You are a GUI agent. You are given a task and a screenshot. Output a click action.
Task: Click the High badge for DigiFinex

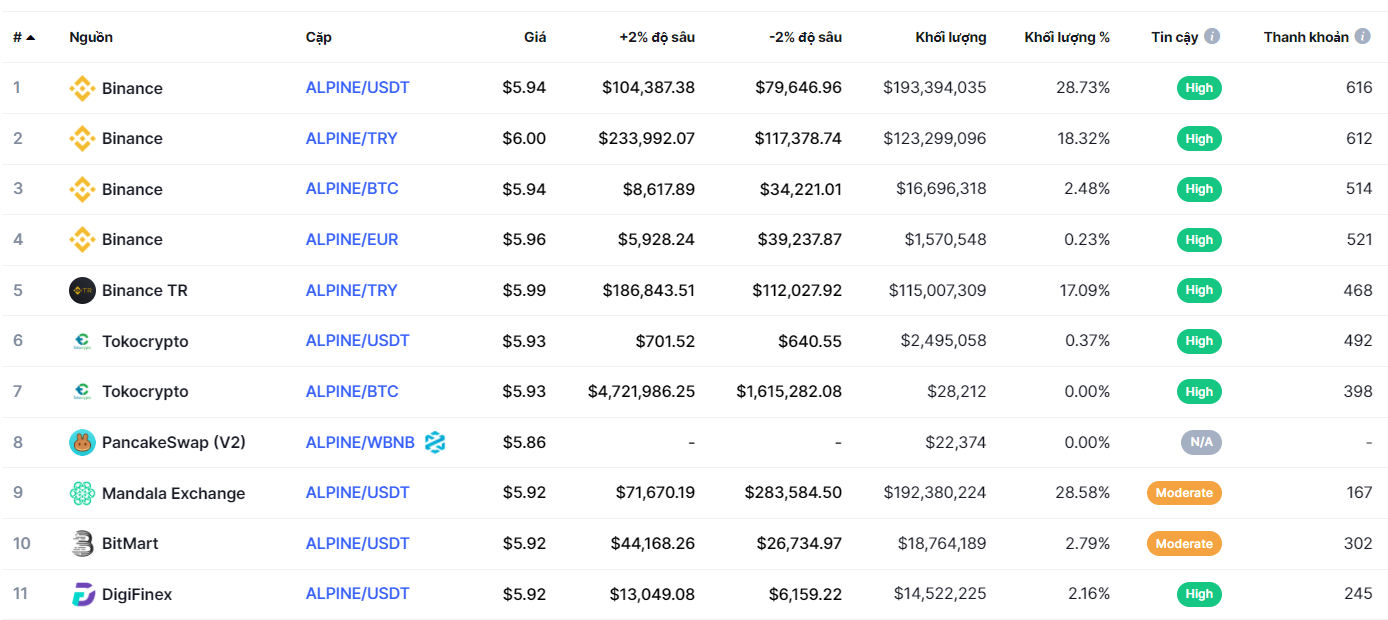click(x=1199, y=594)
